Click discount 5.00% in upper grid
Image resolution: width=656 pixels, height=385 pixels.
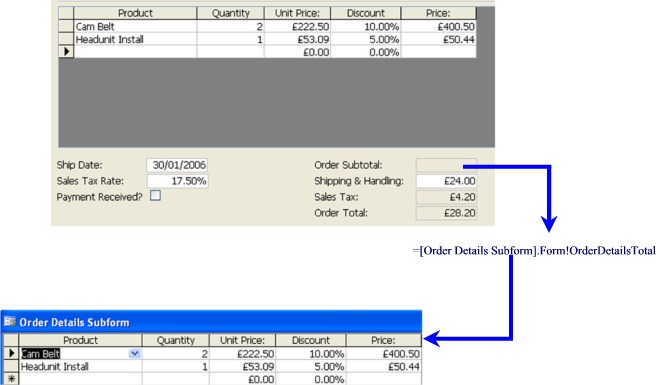tap(366, 39)
